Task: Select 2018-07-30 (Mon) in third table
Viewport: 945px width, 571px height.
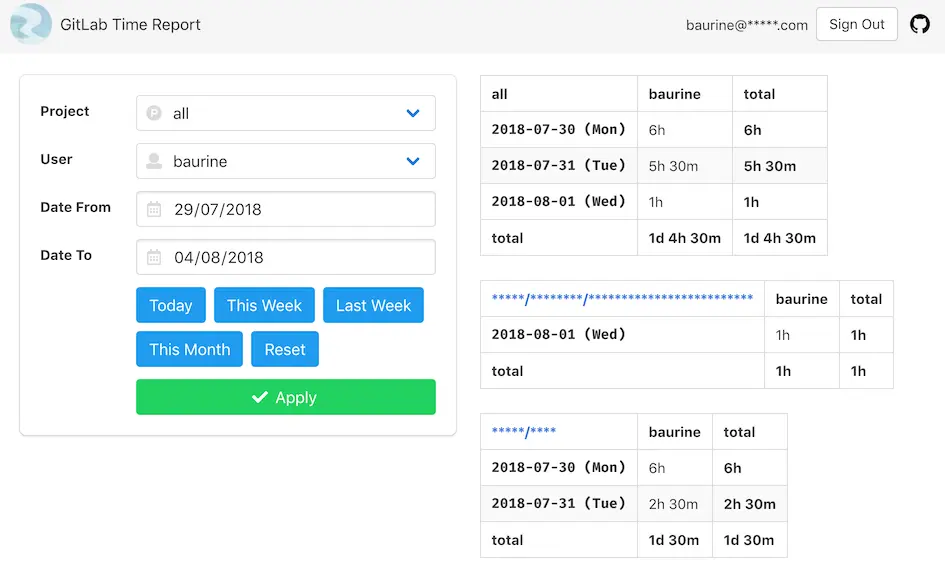Action: tap(559, 467)
